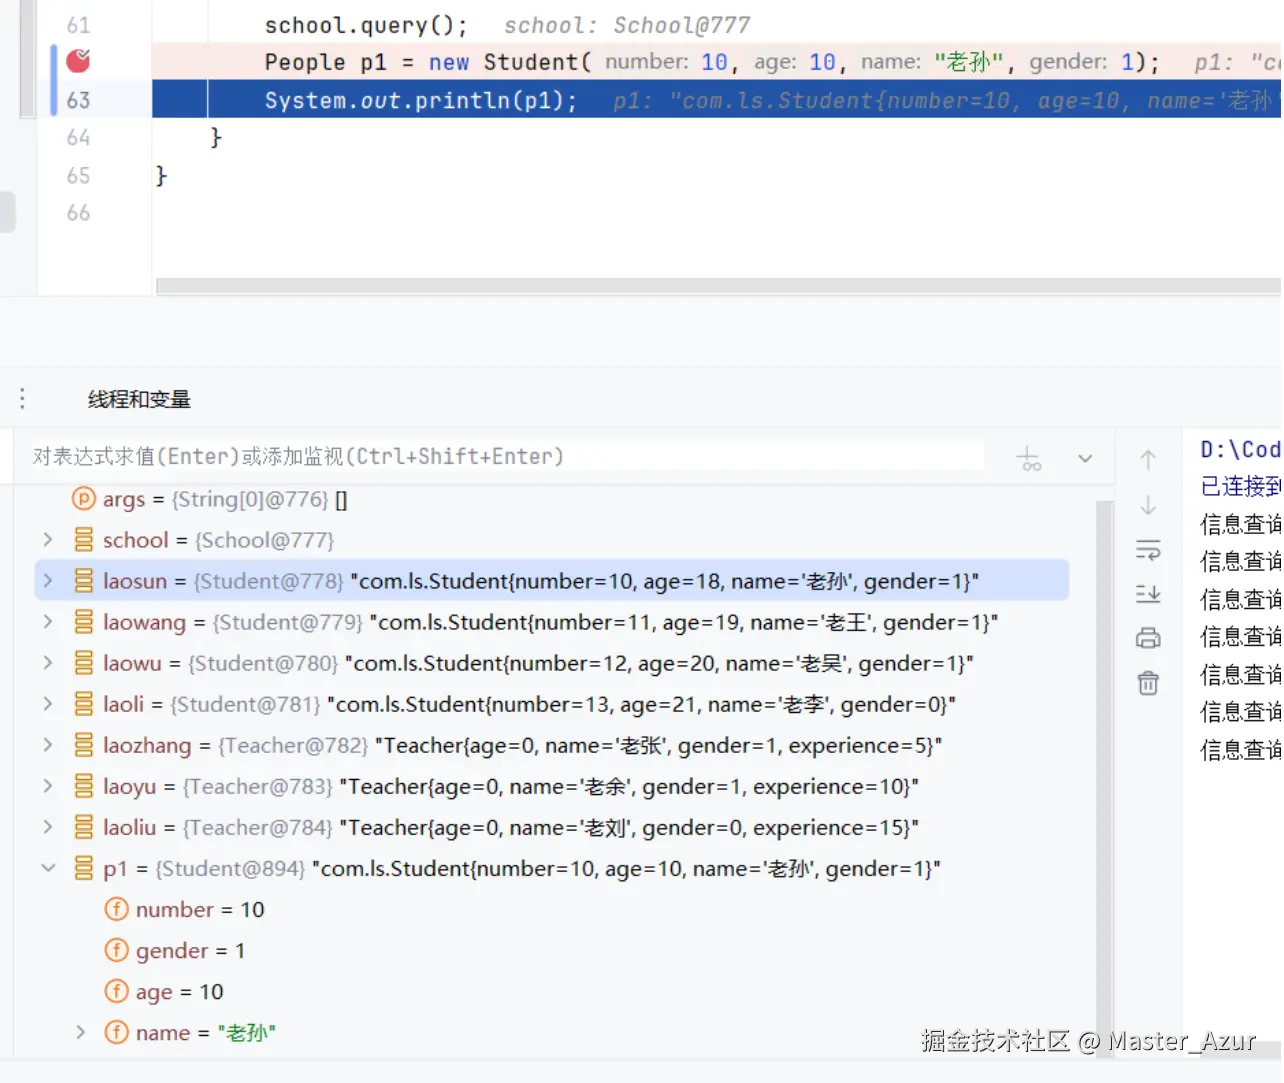Collapse the p1 Student@894 node

[x=47, y=868]
